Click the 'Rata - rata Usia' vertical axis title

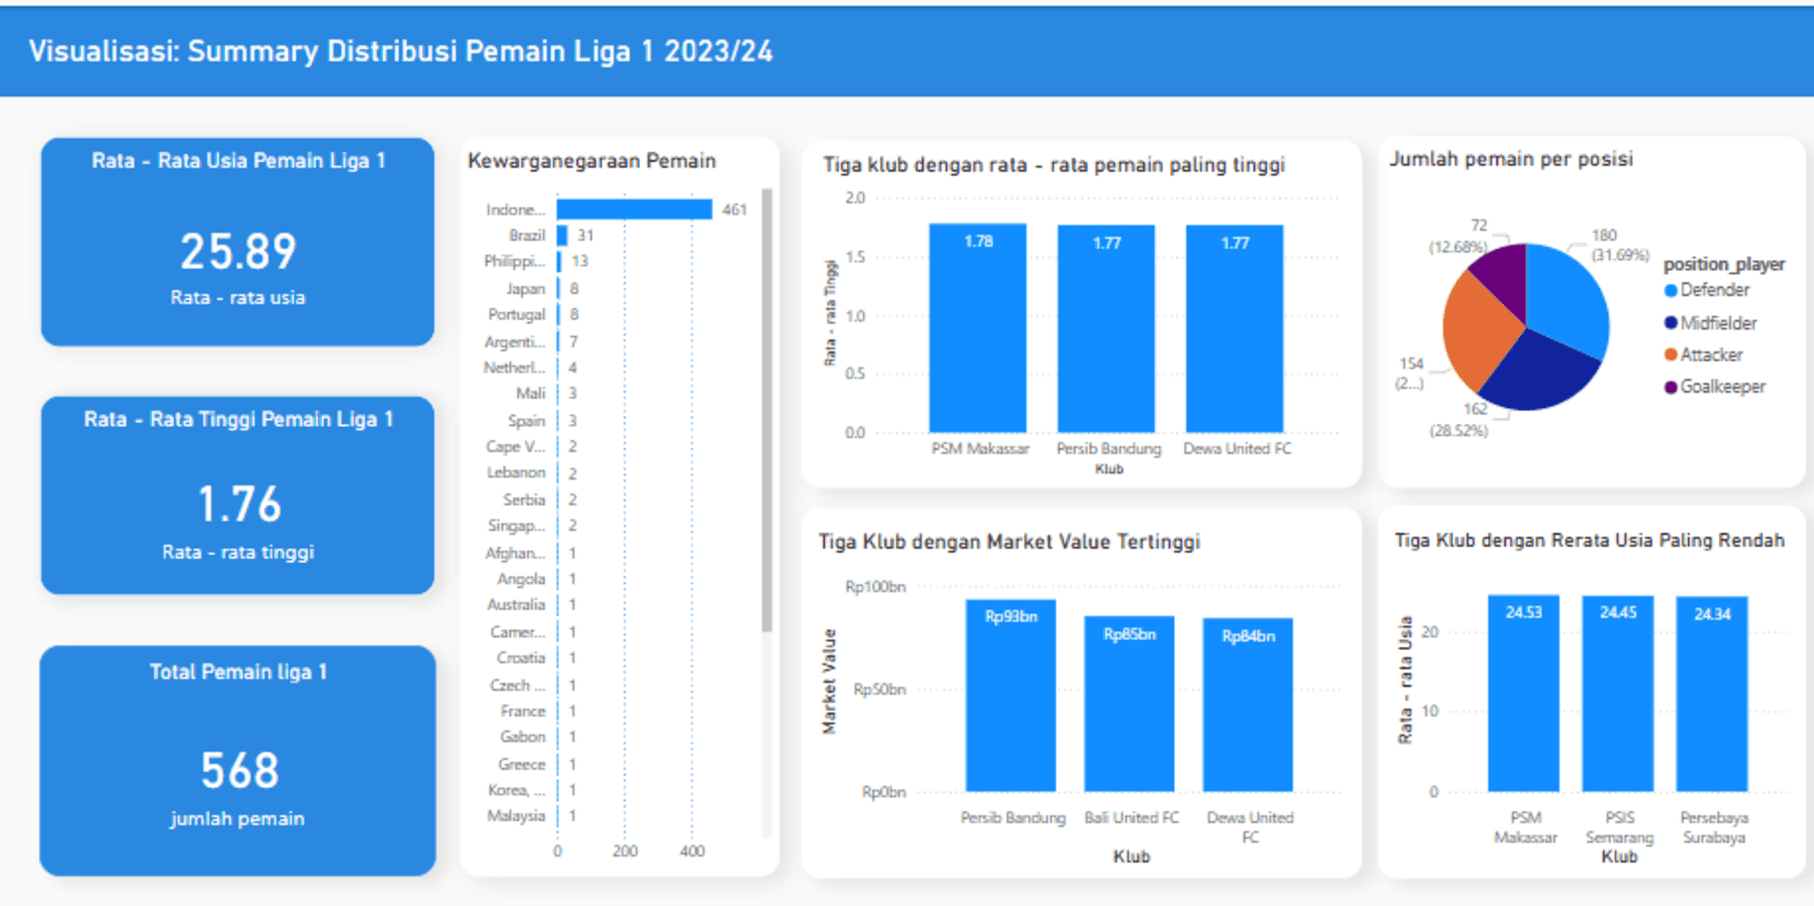point(1405,680)
